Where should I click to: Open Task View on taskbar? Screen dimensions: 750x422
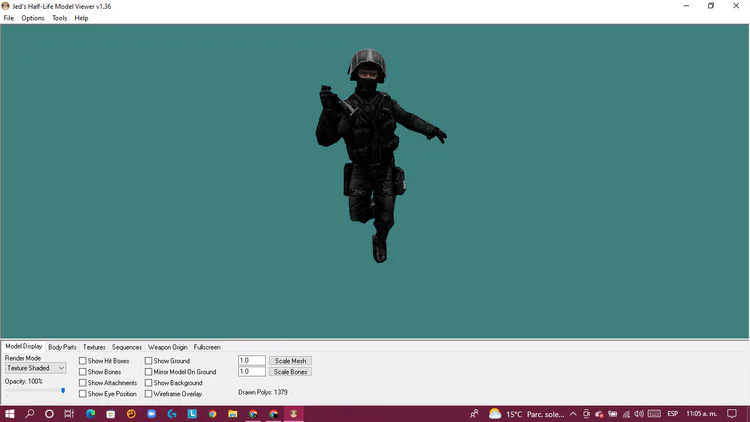coord(69,414)
